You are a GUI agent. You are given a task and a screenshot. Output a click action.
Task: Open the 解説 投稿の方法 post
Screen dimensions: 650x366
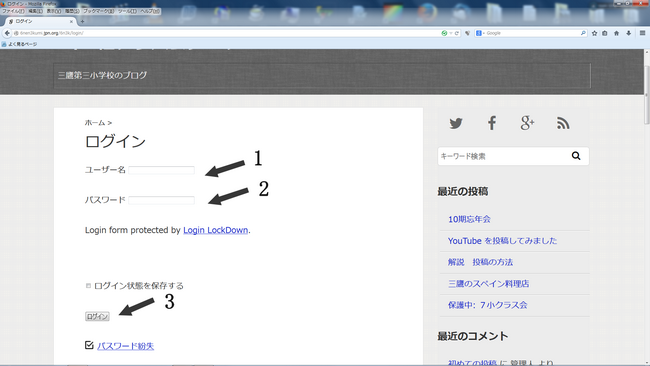coord(480,262)
